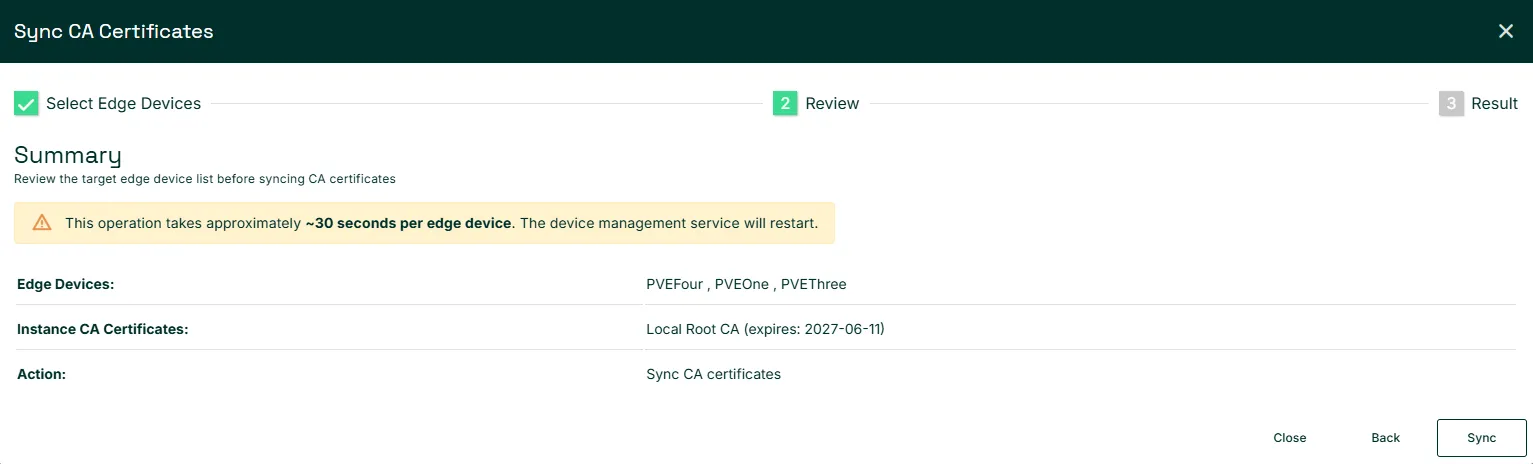Click the green checkmark step icon

coord(26,104)
